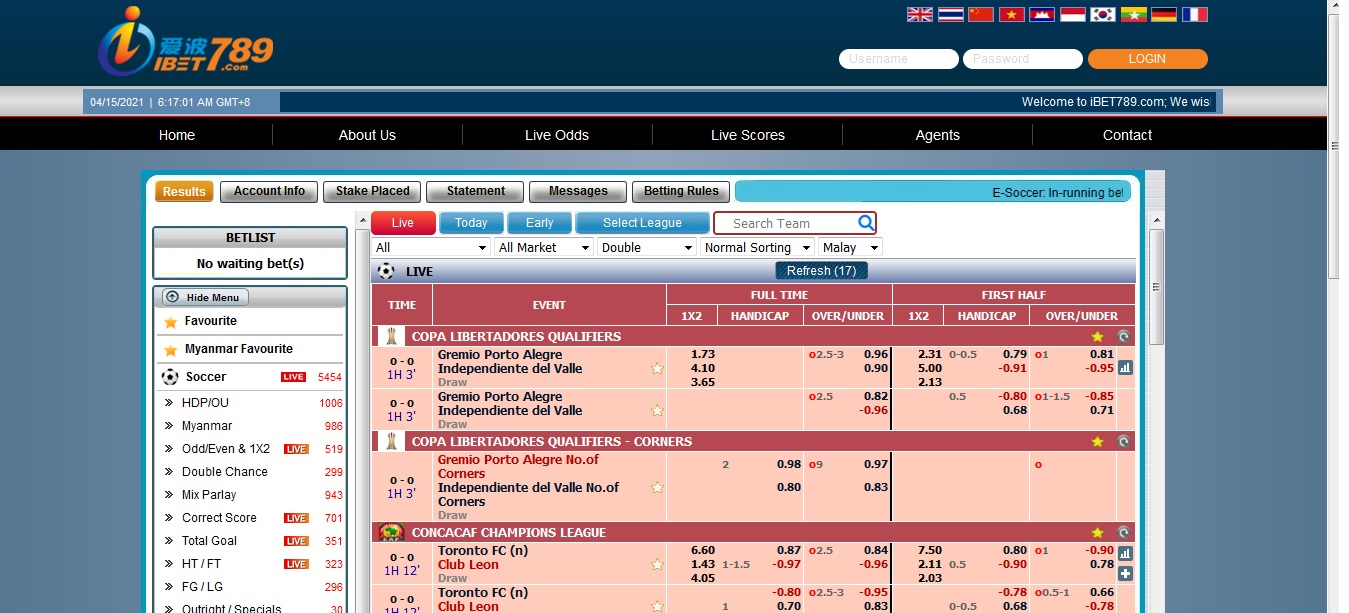Expand more bets for Toronto FC match
Screen dimensions: 1349x613
pos(1125,573)
